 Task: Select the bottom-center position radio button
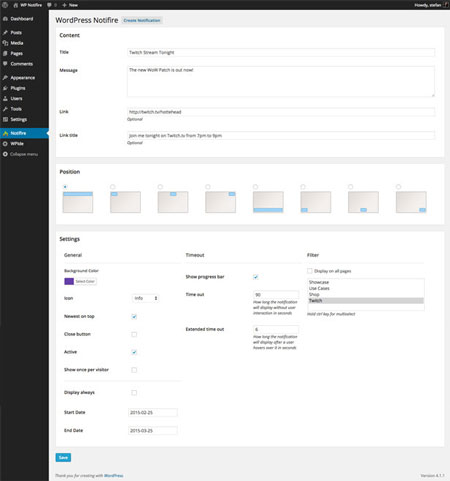pyautogui.click(x=351, y=187)
